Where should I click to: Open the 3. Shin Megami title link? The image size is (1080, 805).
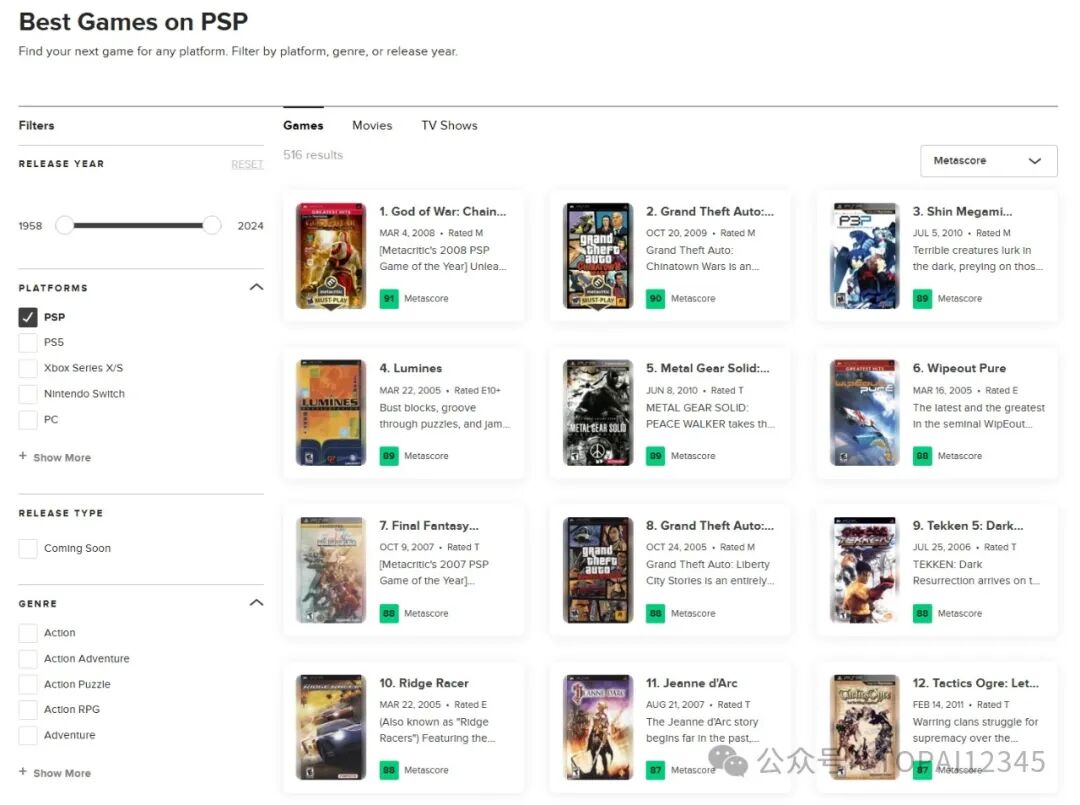pos(962,211)
